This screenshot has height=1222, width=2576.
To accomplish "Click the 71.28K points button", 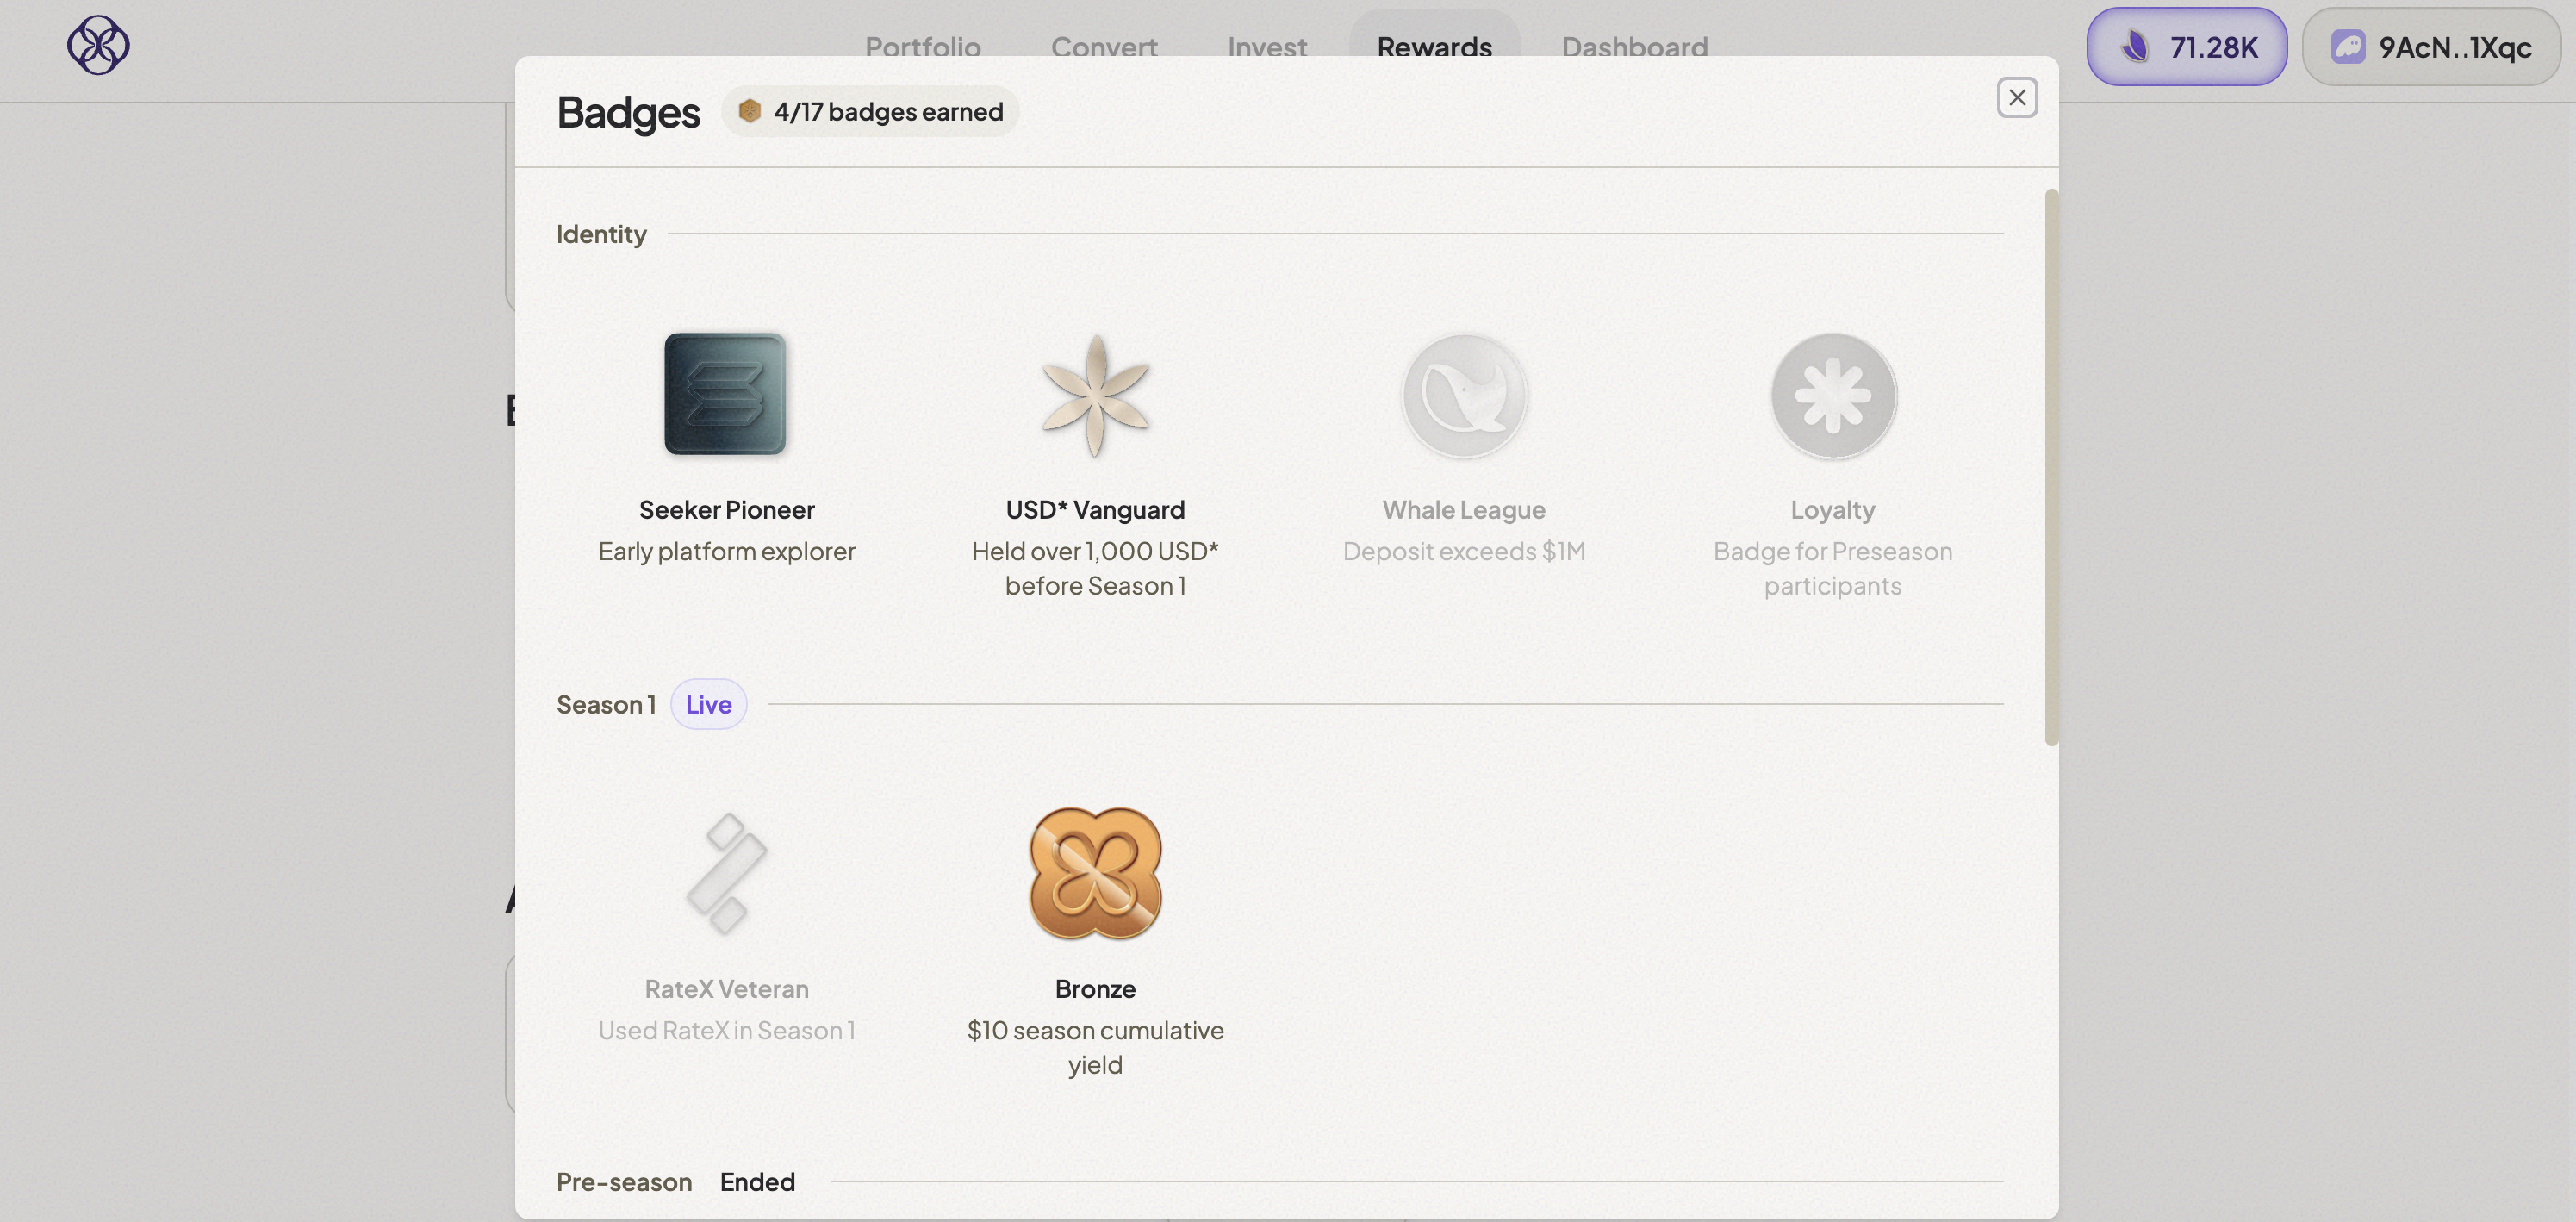I will pos(2186,47).
